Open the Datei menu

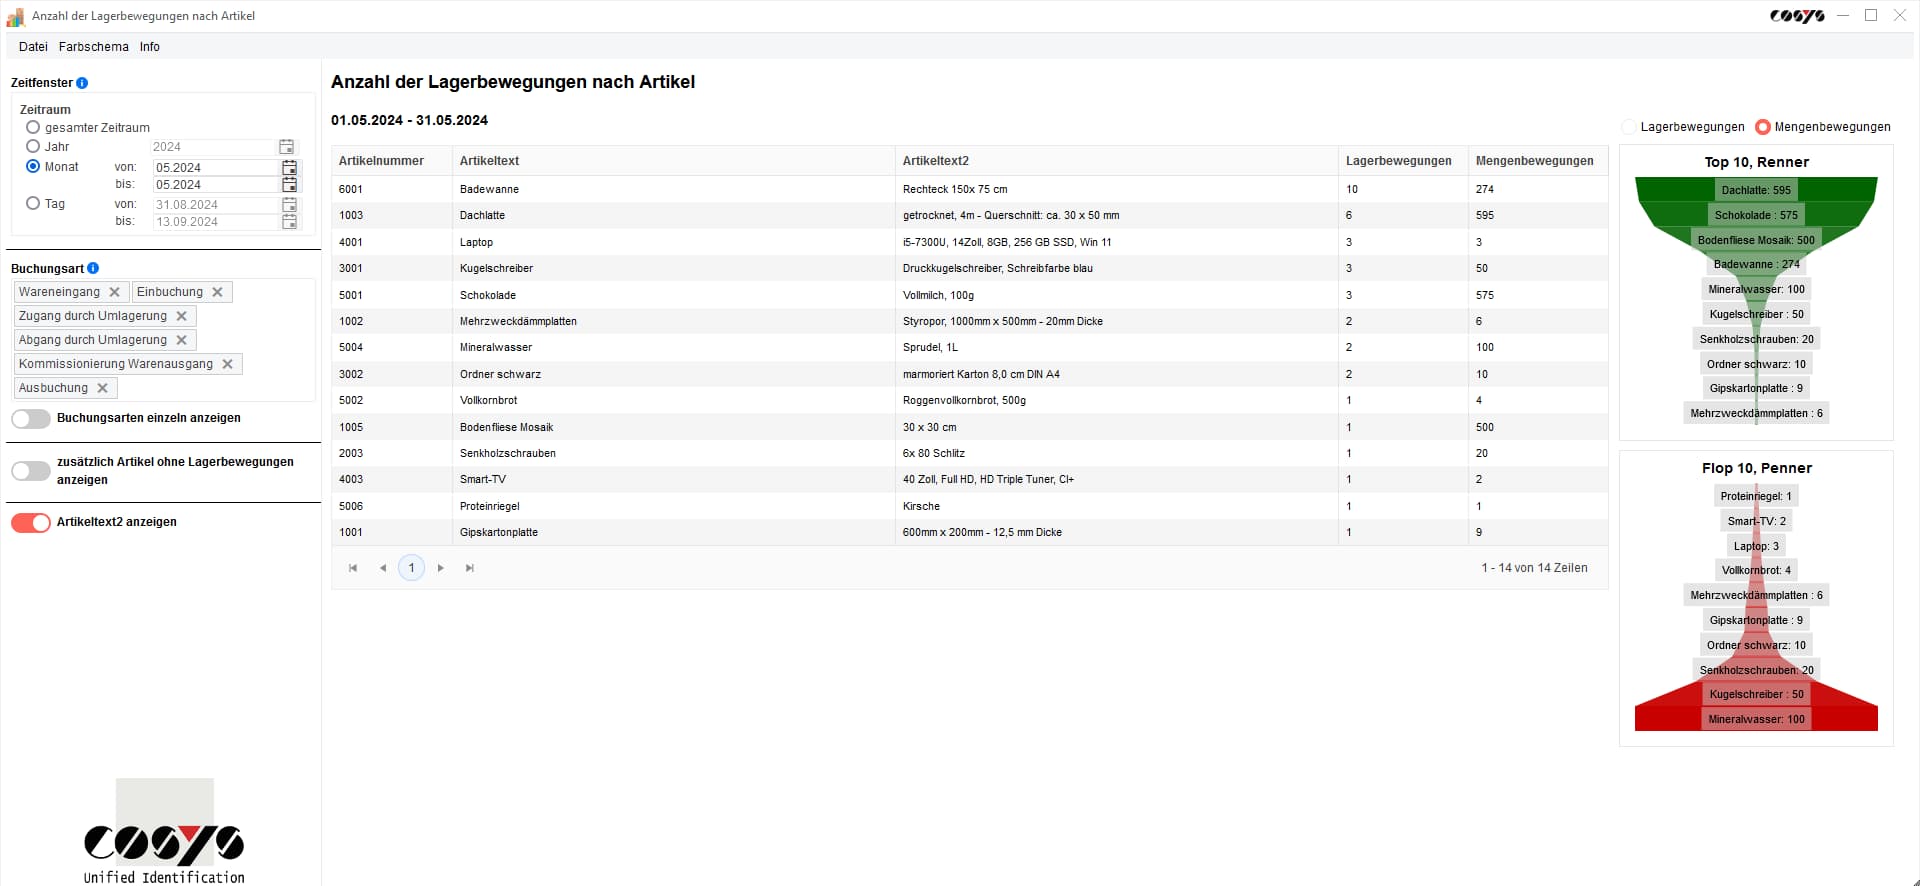click(33, 47)
